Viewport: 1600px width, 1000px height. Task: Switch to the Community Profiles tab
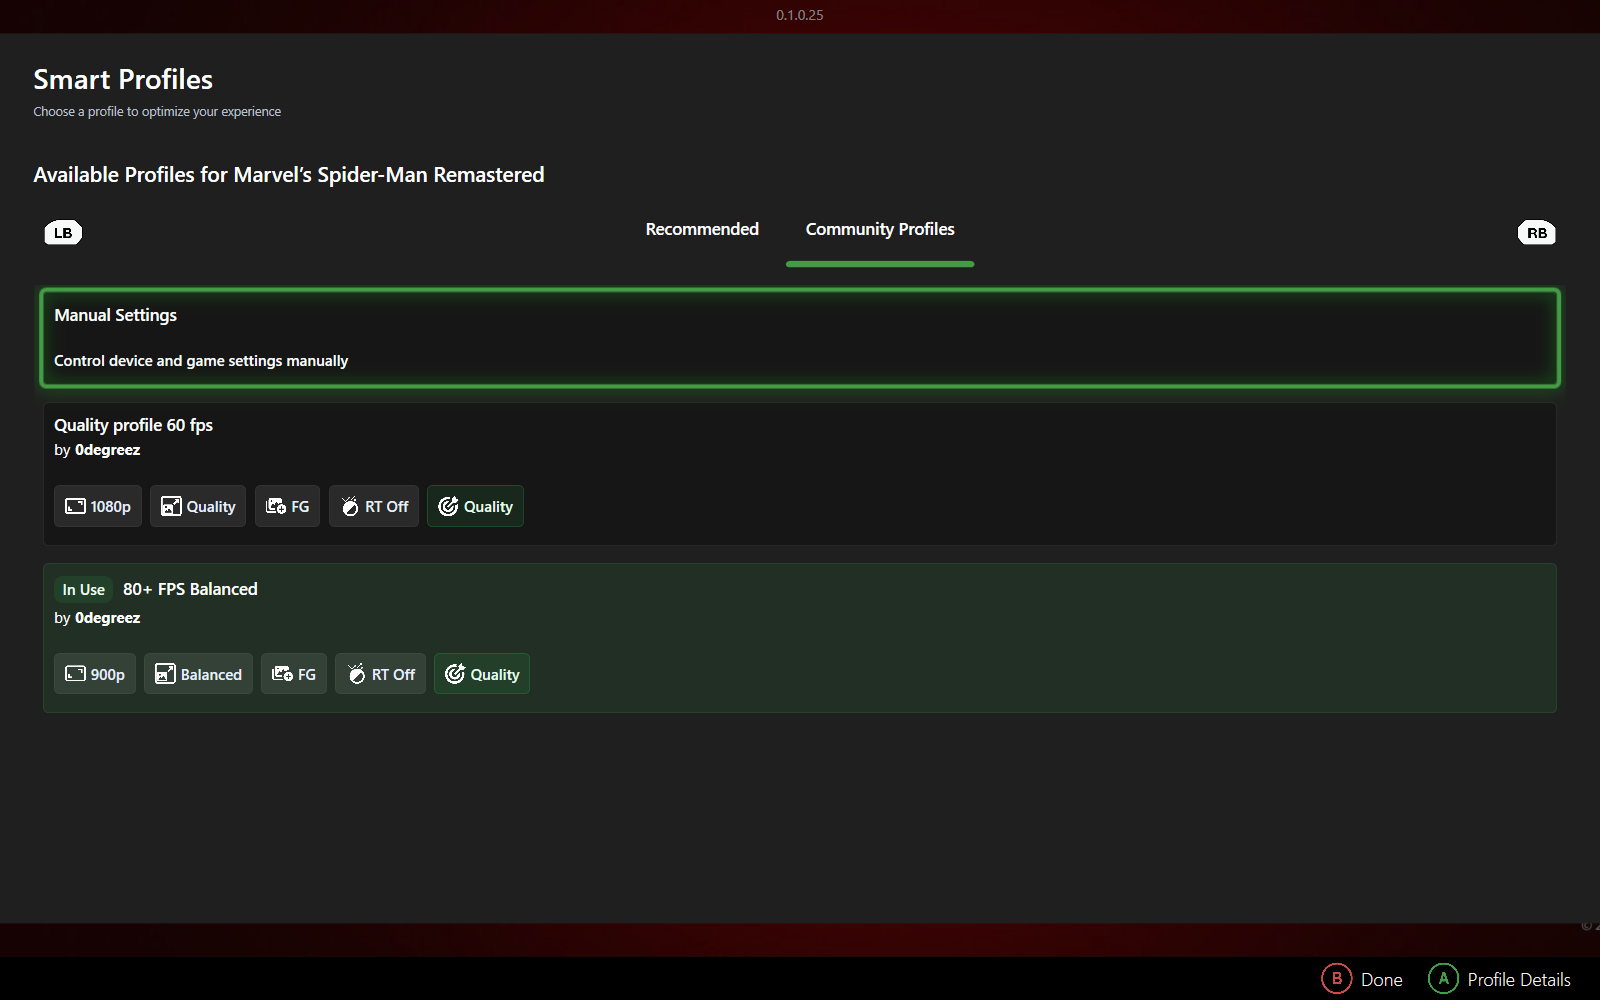click(879, 229)
